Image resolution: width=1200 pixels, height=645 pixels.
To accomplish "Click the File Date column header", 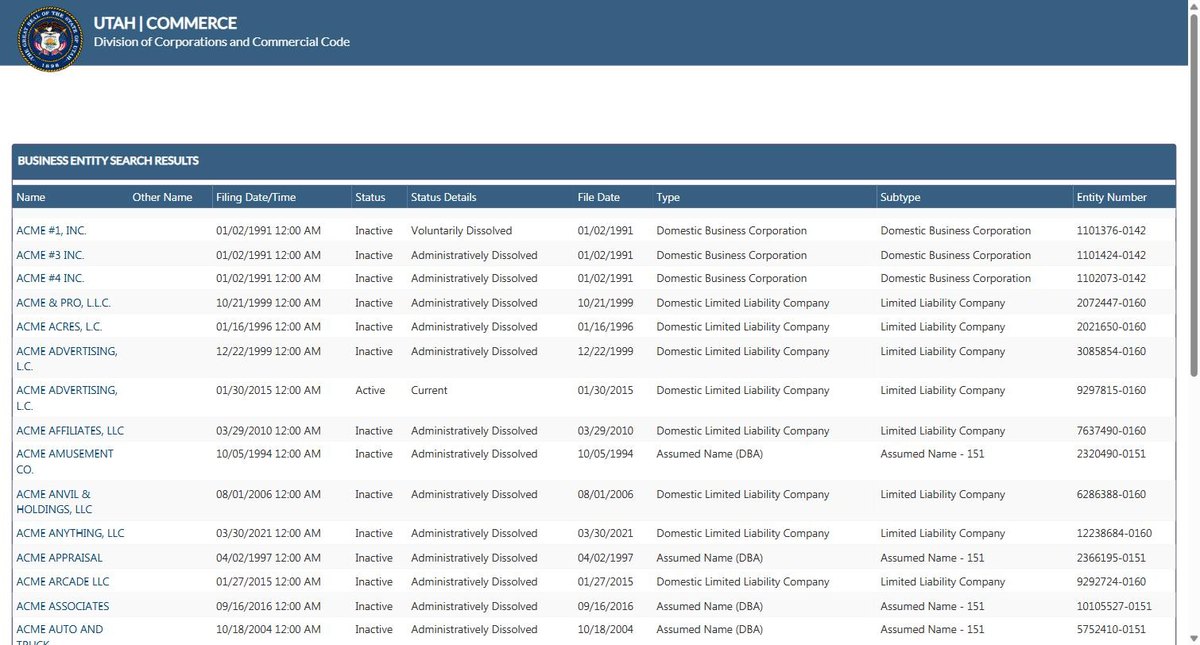I will 599,197.
